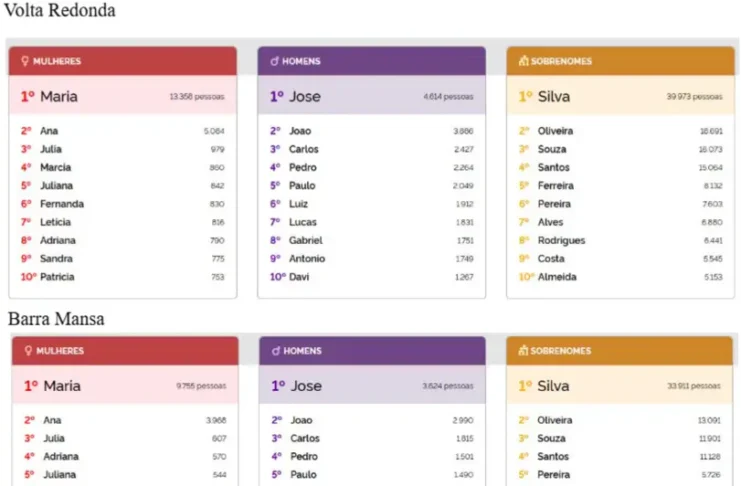Click Gabriel in Volta Redonda men's list

[306, 240]
